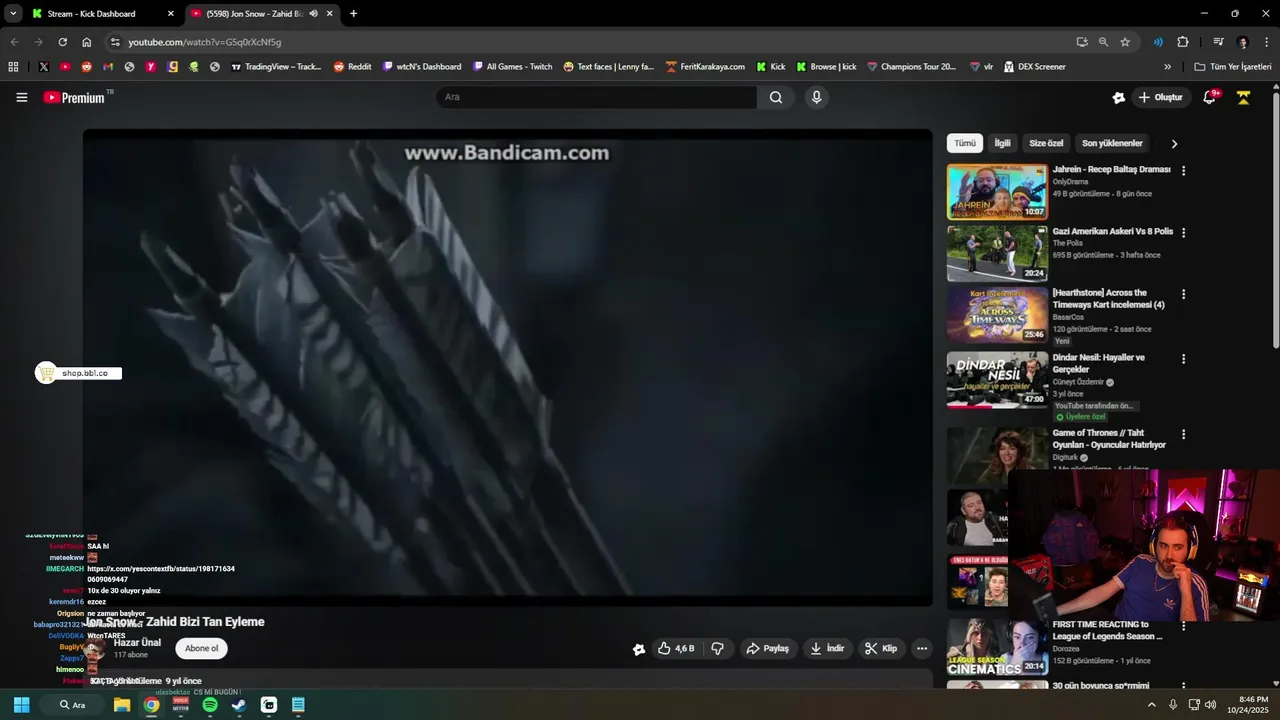Download the video with İndir button
Screen dimensions: 1280x720
(x=827, y=648)
